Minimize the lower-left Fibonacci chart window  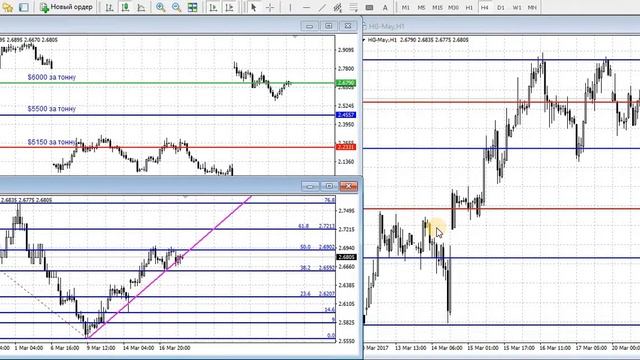click(x=310, y=186)
